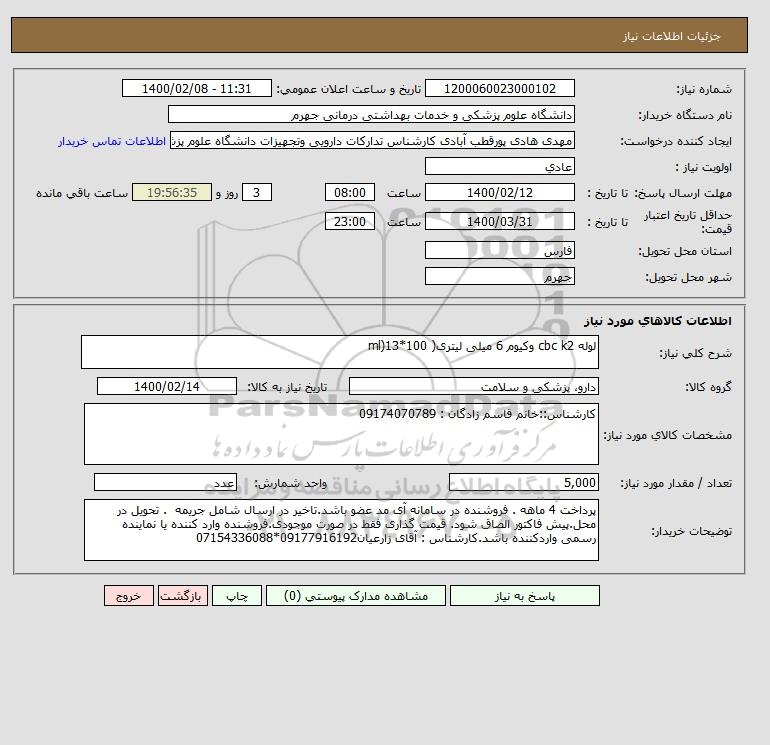
Task: Click general description box لوله cbc k2
Action: [x=340, y=352]
